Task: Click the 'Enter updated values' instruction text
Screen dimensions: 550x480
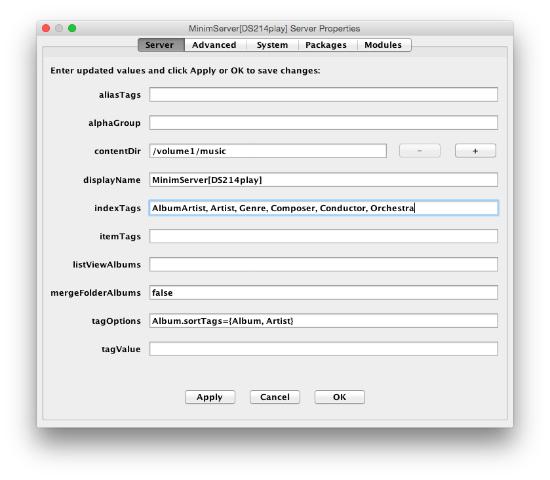Action: 185,71
